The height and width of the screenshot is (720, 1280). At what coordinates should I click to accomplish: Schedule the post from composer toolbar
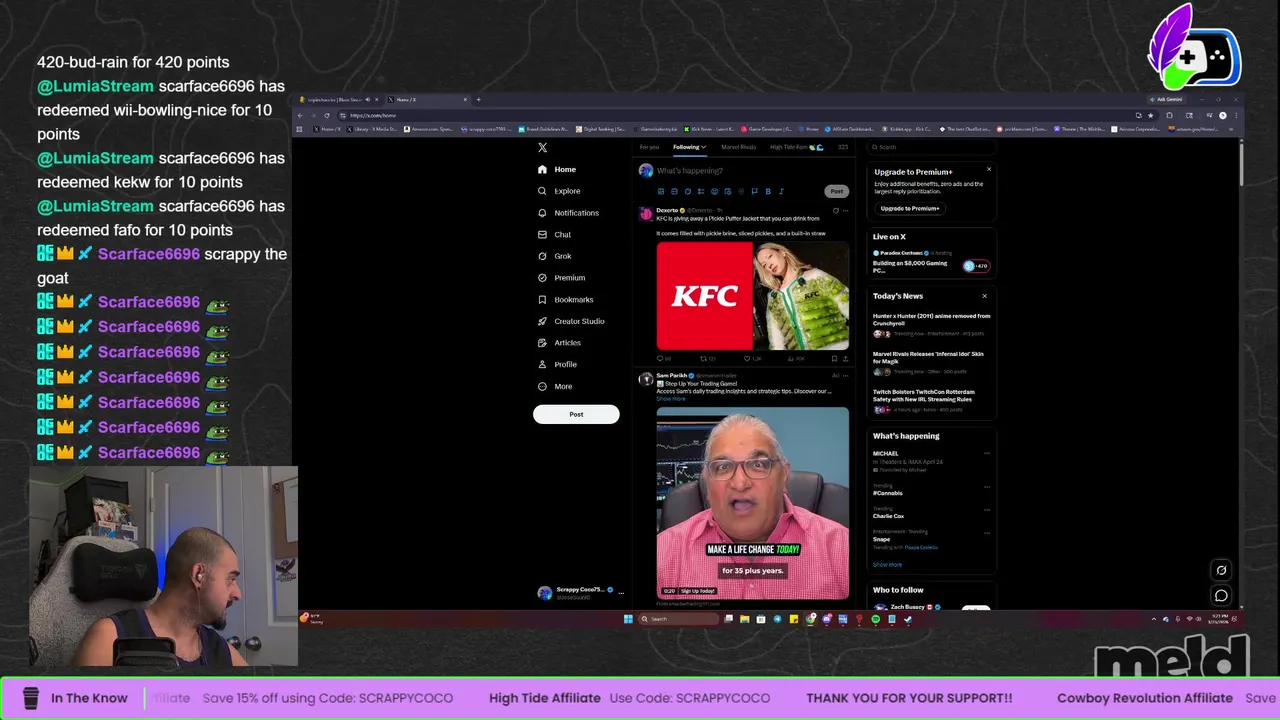tap(727, 191)
